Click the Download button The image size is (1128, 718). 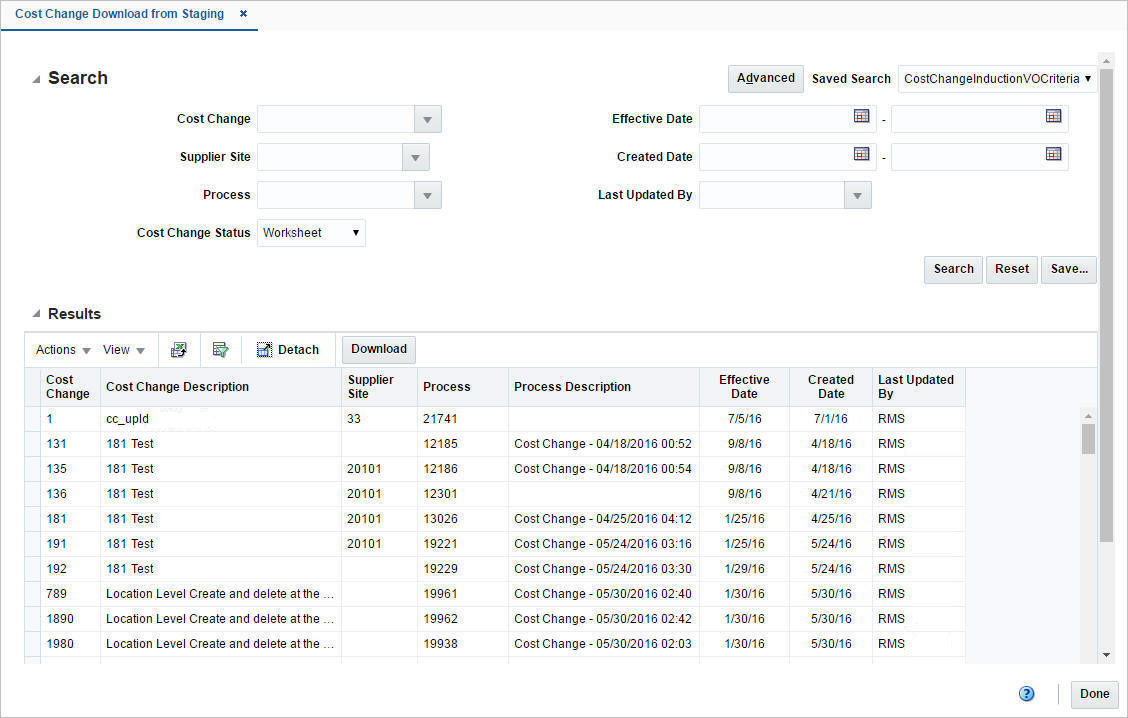coord(378,349)
